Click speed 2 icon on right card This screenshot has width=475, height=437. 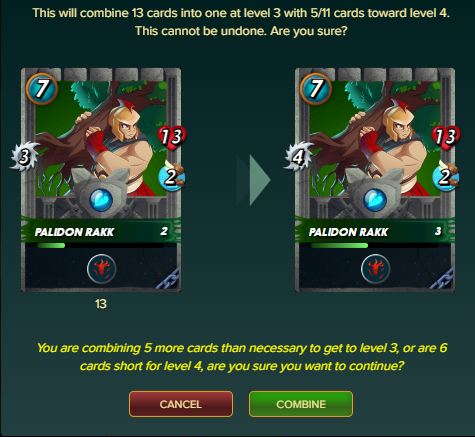[x=445, y=177]
